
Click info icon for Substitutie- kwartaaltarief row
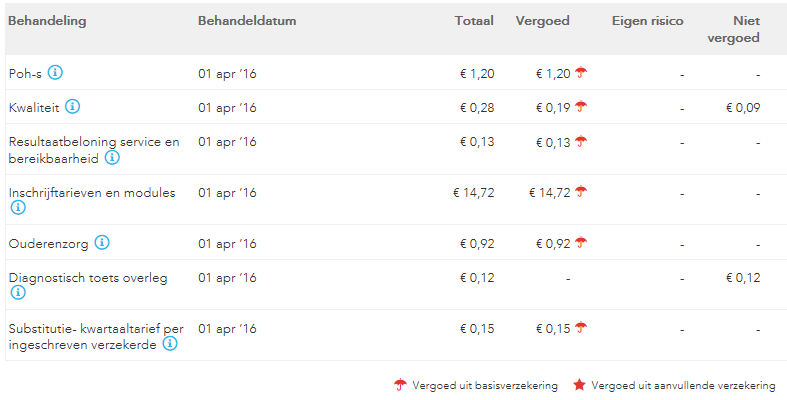pos(170,343)
